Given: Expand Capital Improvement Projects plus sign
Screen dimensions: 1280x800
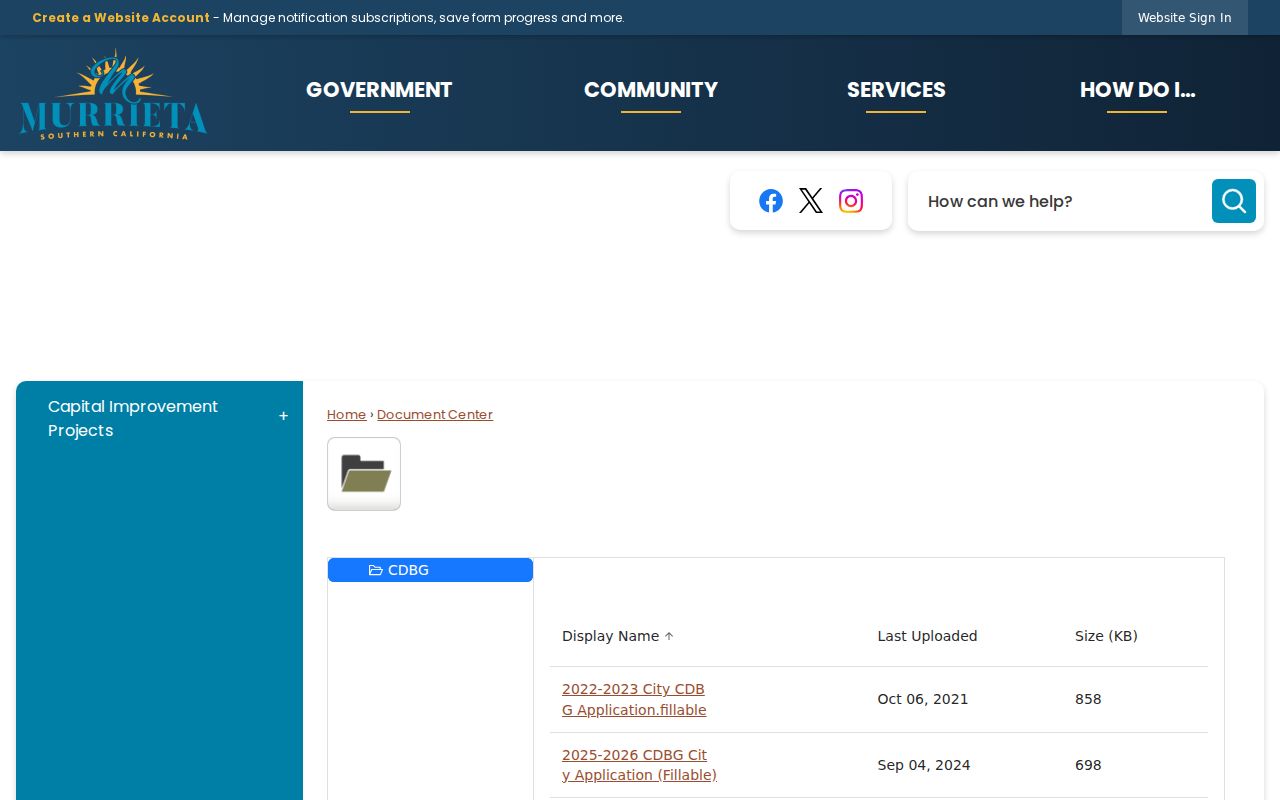Looking at the screenshot, I should click(x=283, y=416).
